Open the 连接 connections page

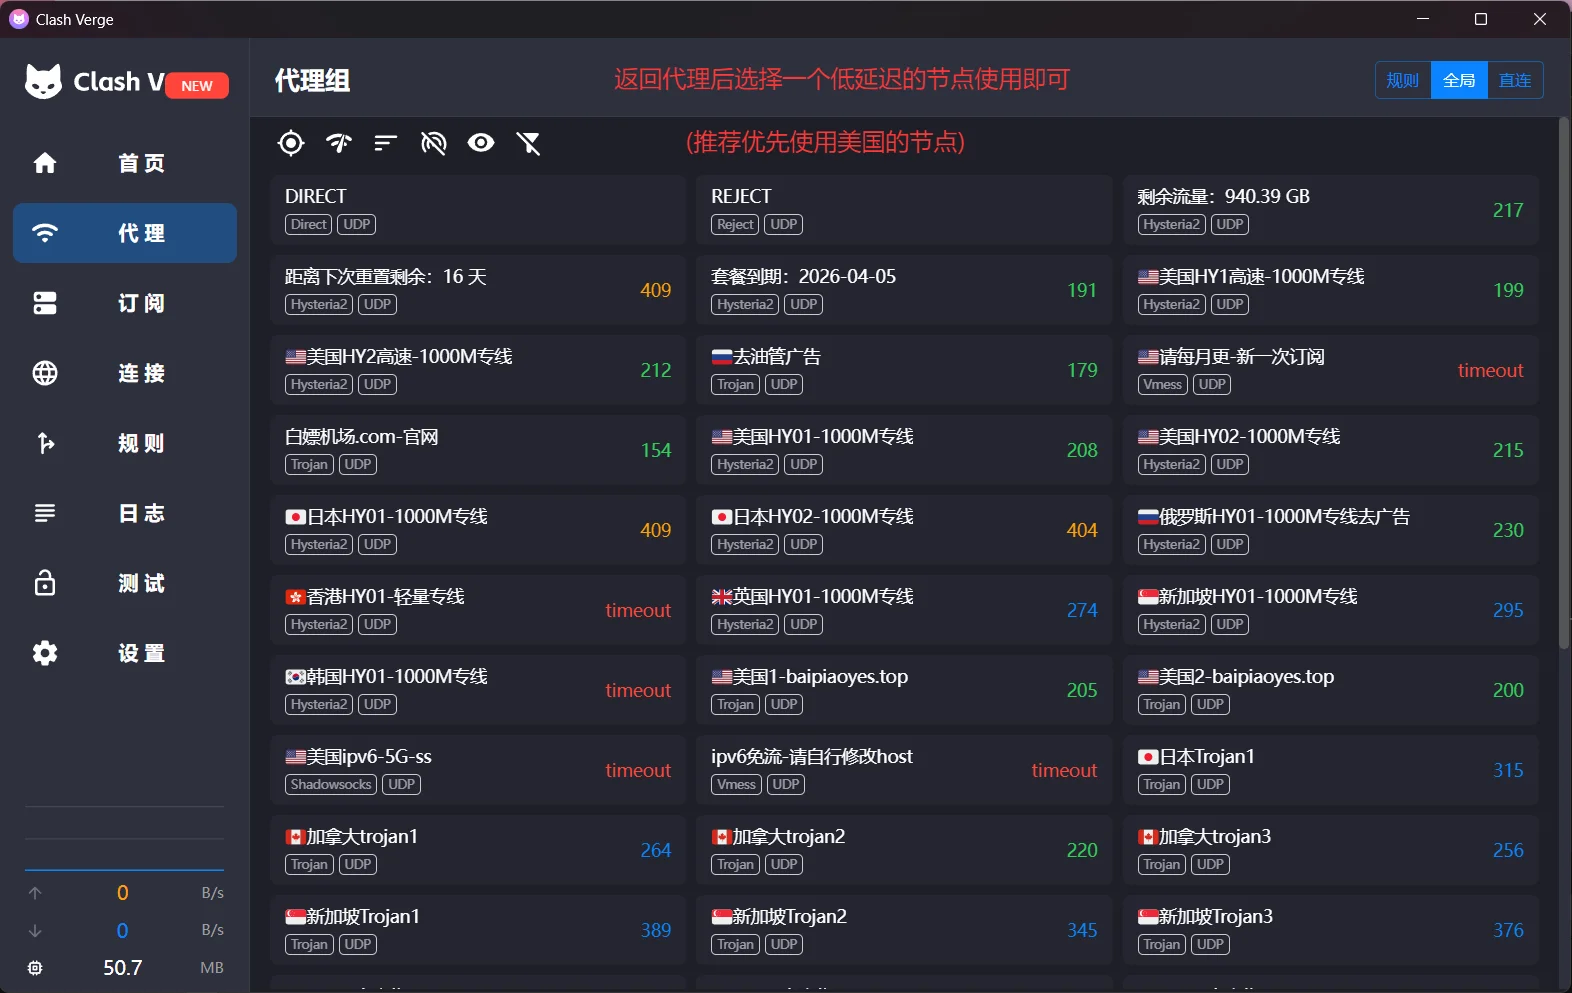pyautogui.click(x=125, y=373)
